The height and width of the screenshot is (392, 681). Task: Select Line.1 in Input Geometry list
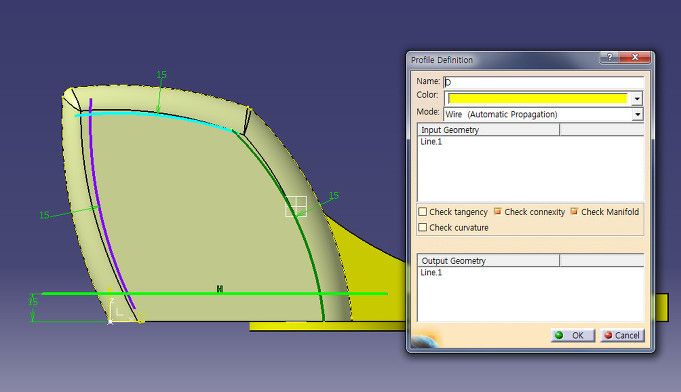pos(431,142)
